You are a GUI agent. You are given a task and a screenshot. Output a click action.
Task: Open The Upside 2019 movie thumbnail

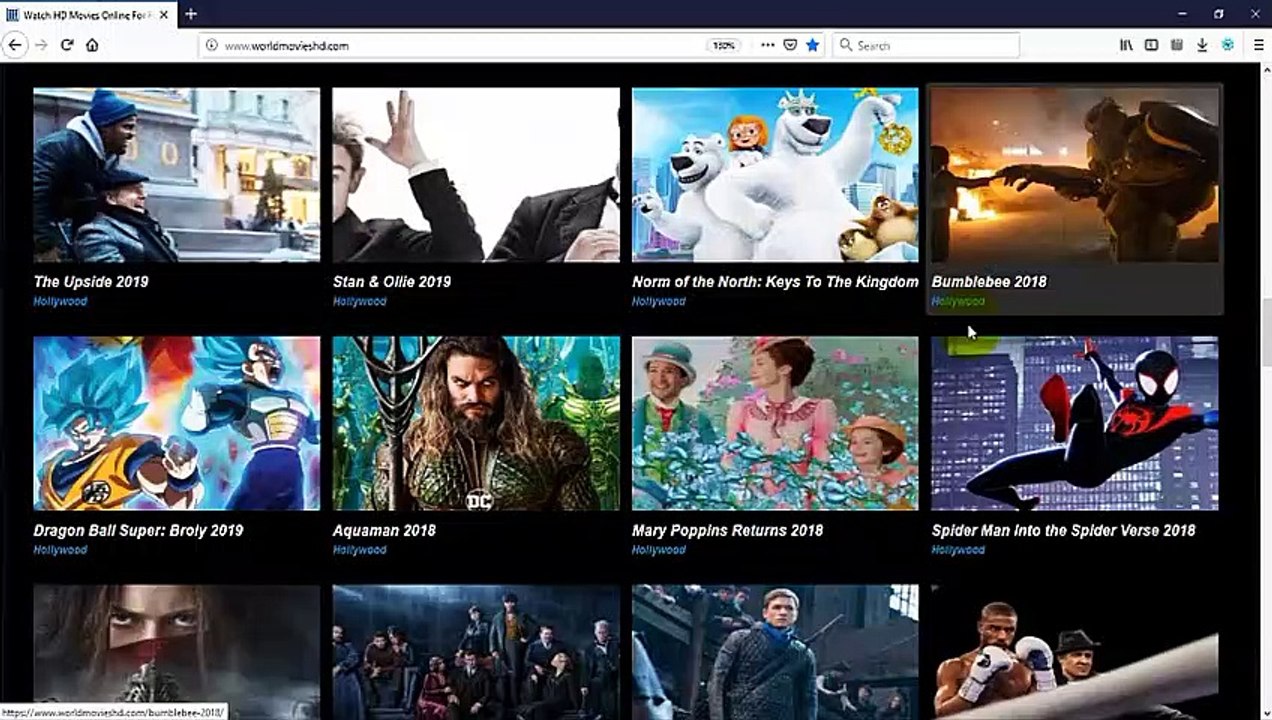pos(177,175)
